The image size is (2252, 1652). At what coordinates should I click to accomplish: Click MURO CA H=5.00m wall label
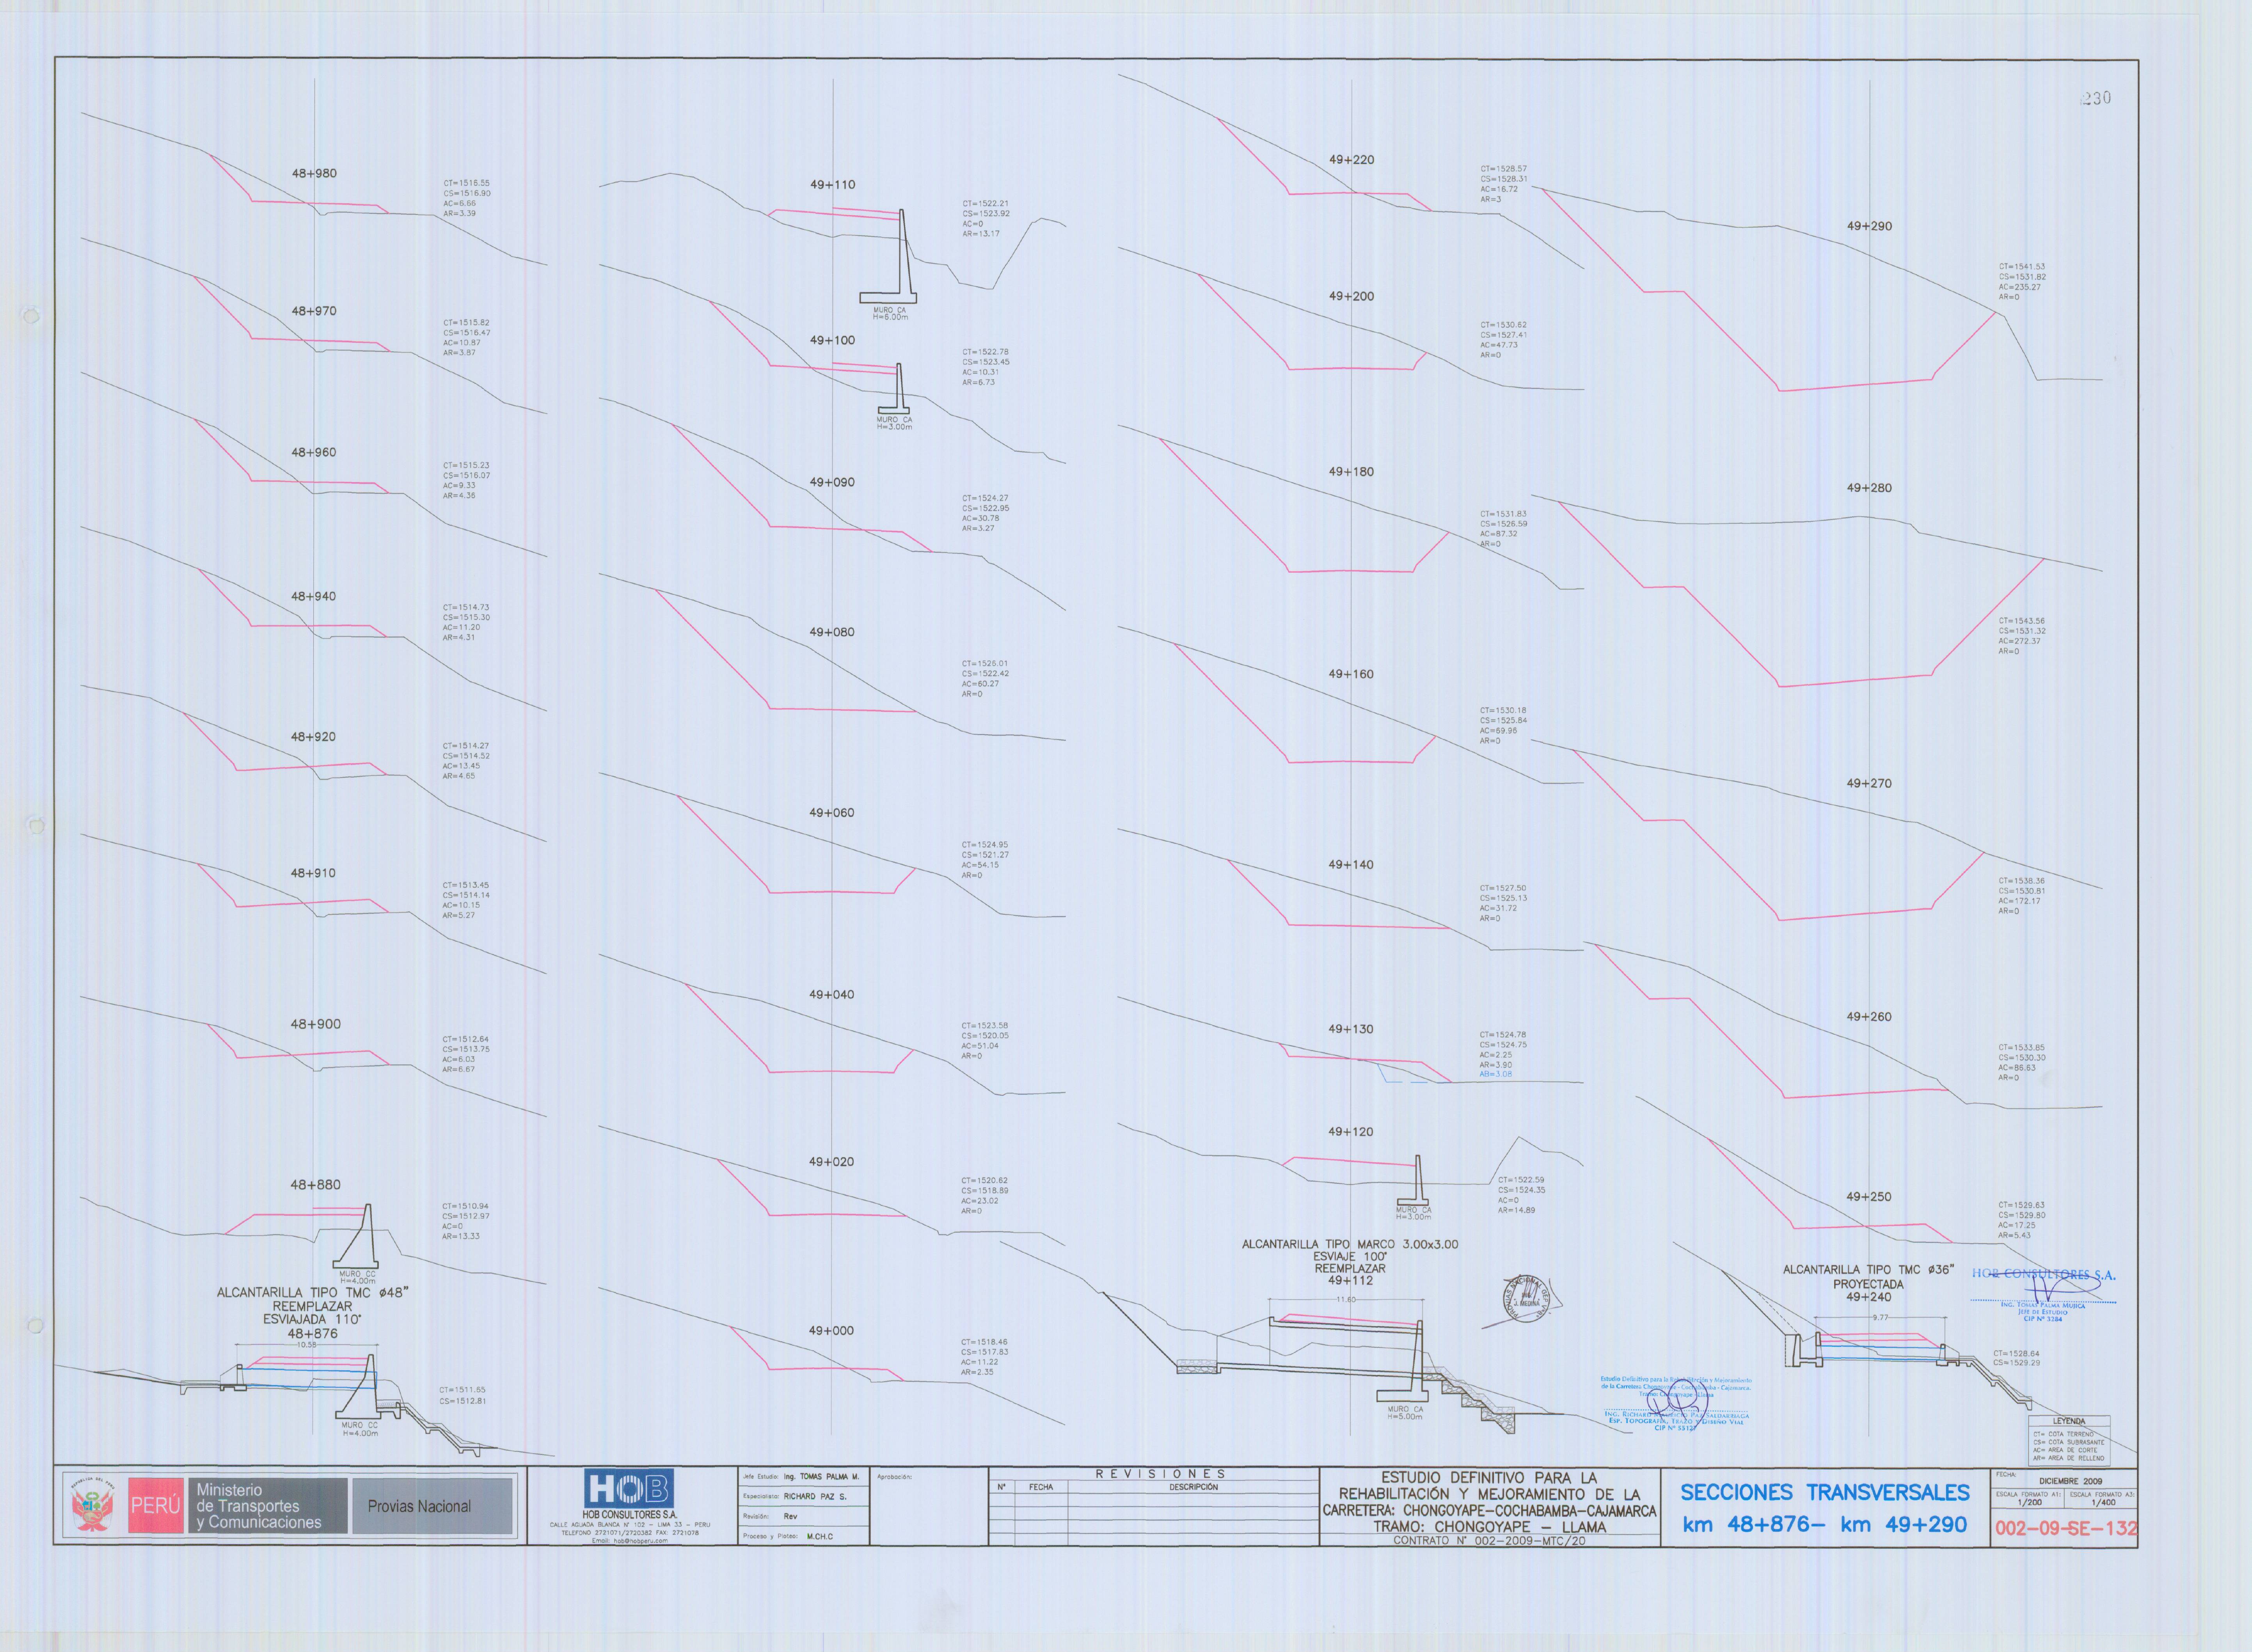coord(1405,1413)
